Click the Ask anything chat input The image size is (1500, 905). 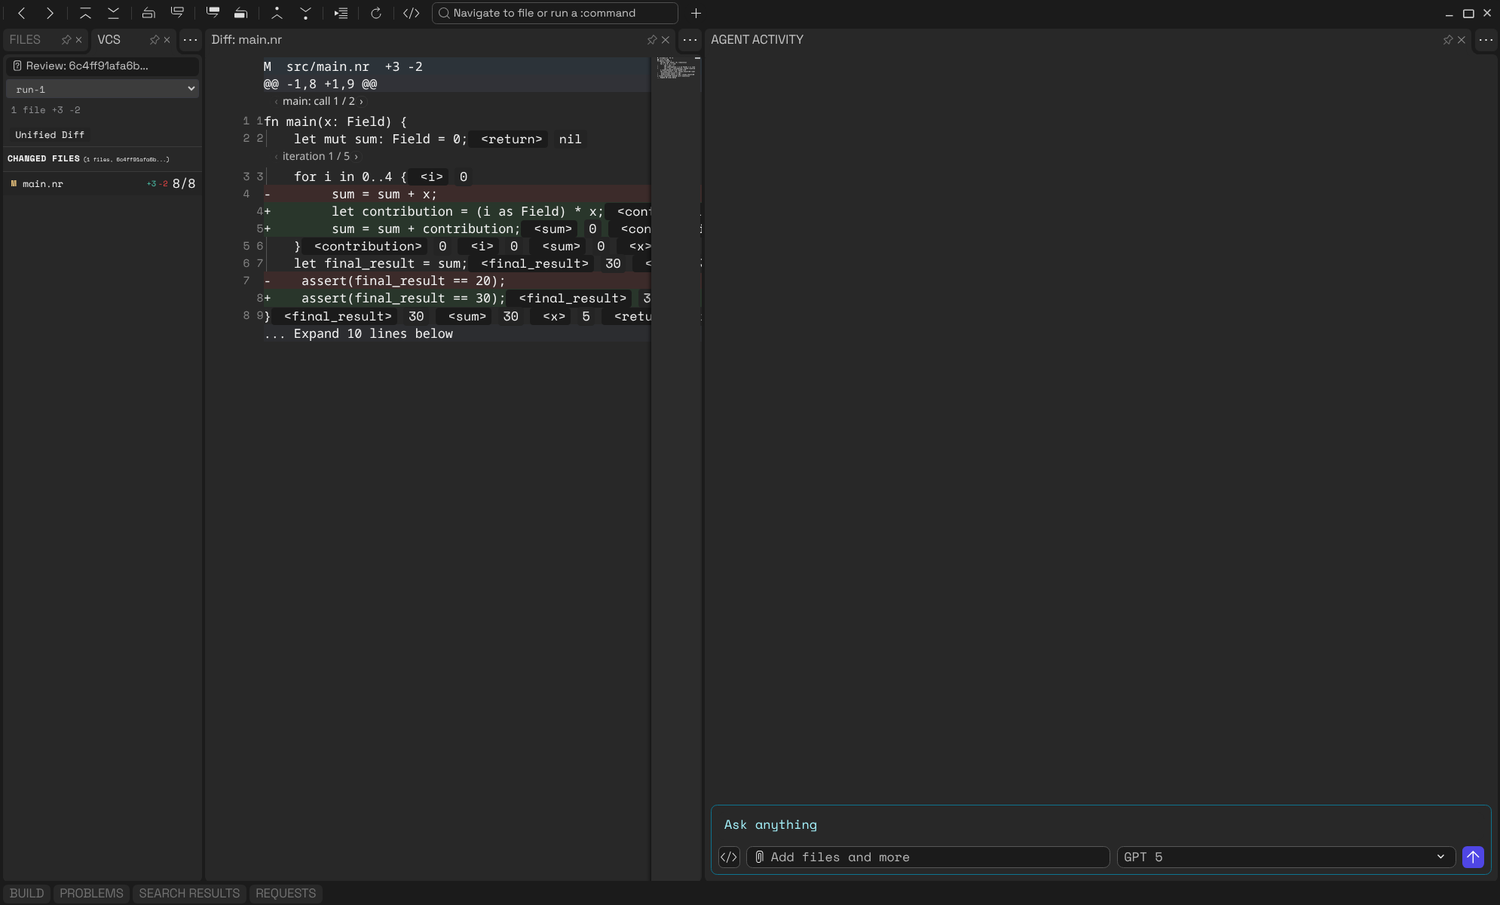pyautogui.click(x=1100, y=825)
